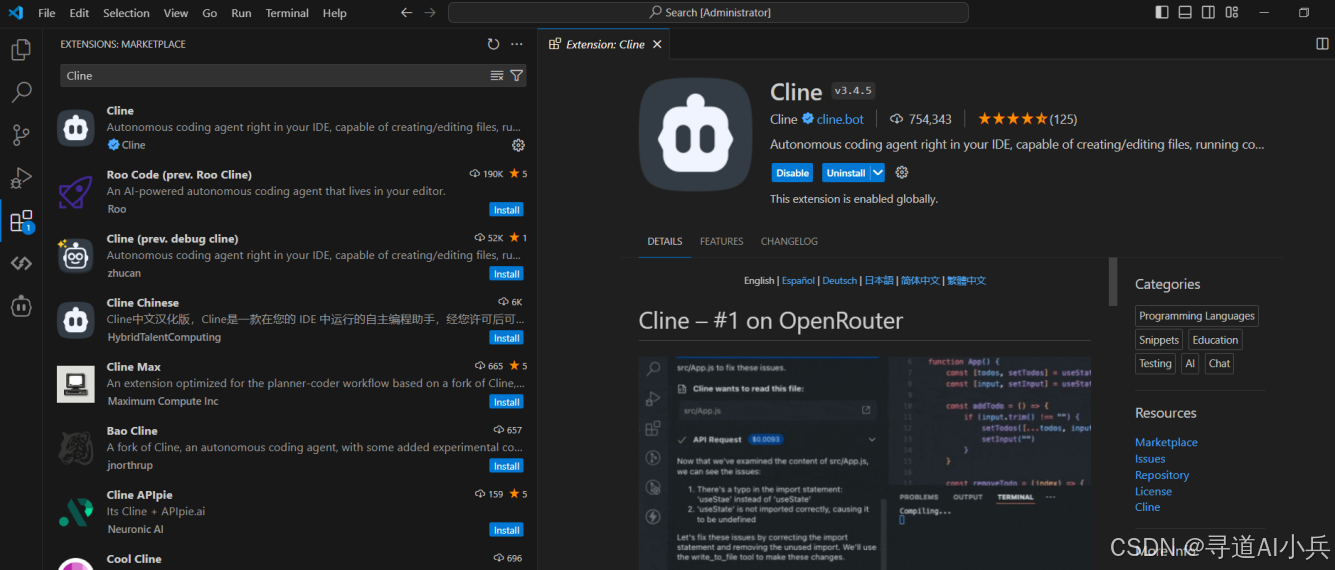This screenshot has width=1335, height=570.
Task: Open the Marketplace resource link
Action: pos(1166,442)
